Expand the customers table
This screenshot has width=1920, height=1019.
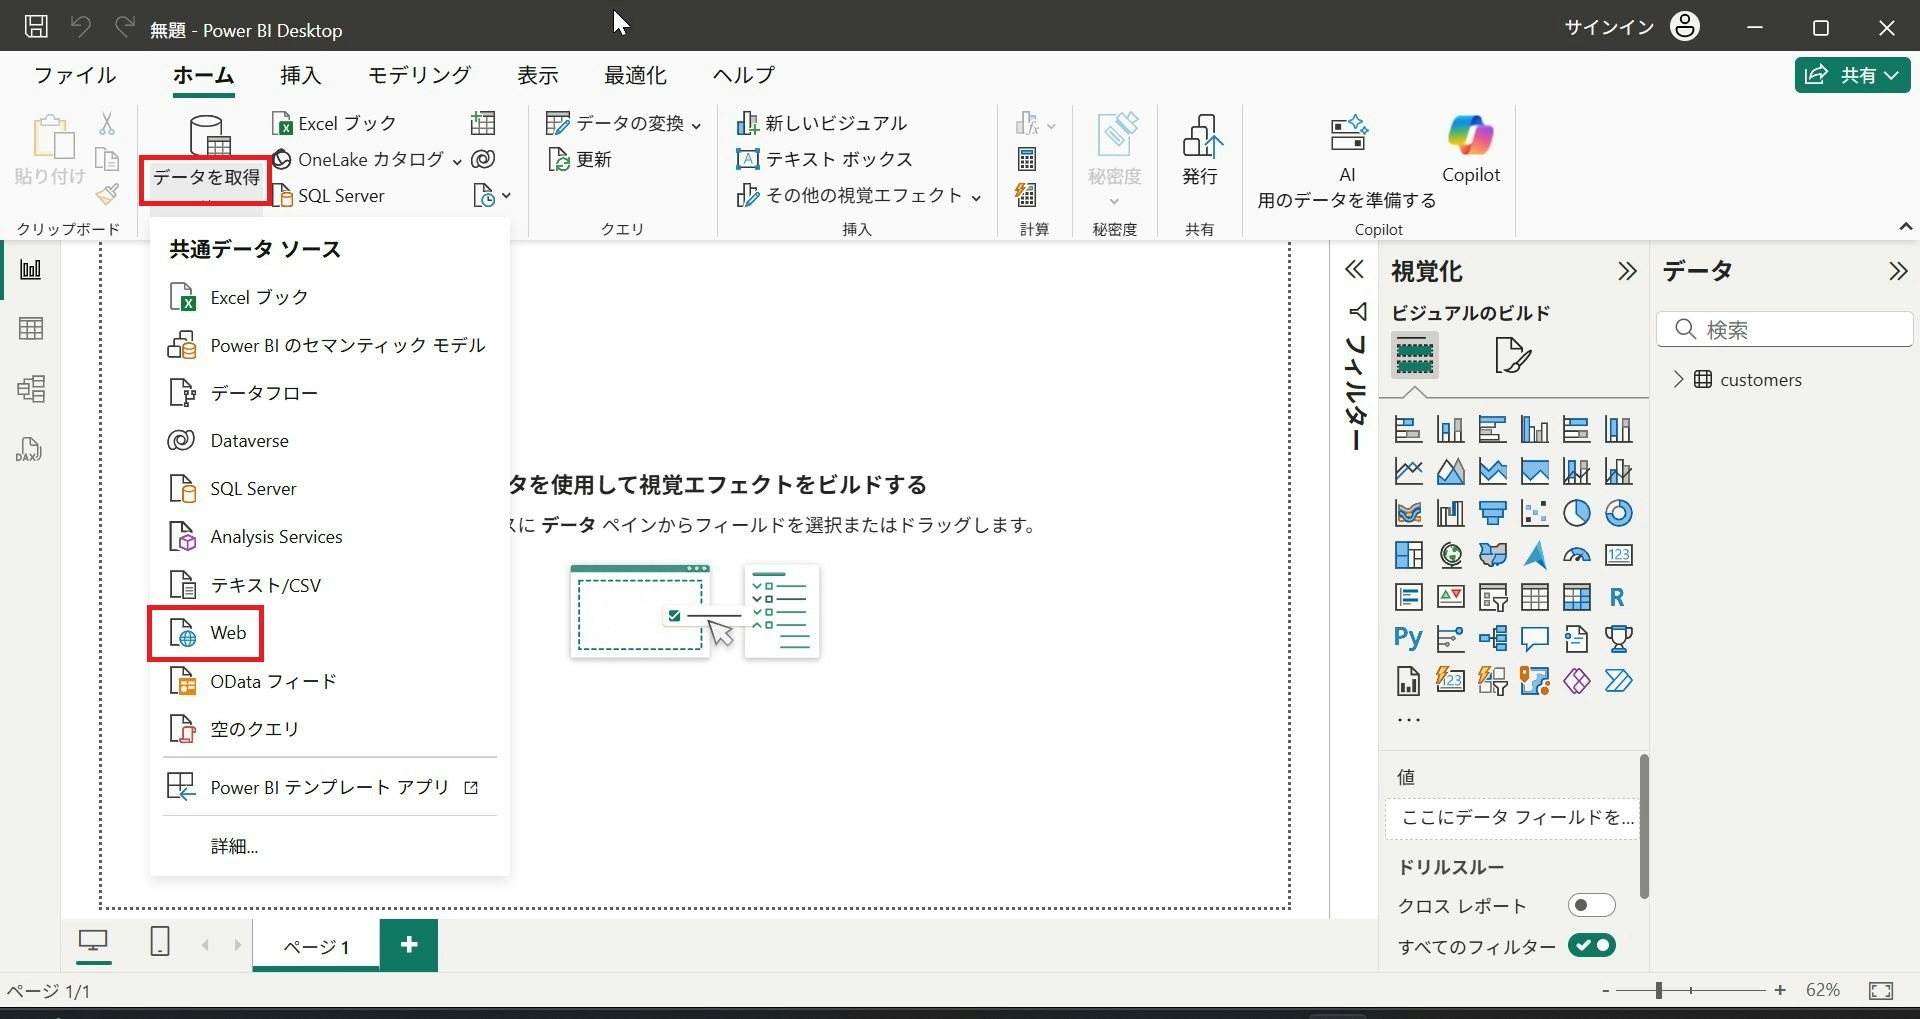coord(1679,380)
